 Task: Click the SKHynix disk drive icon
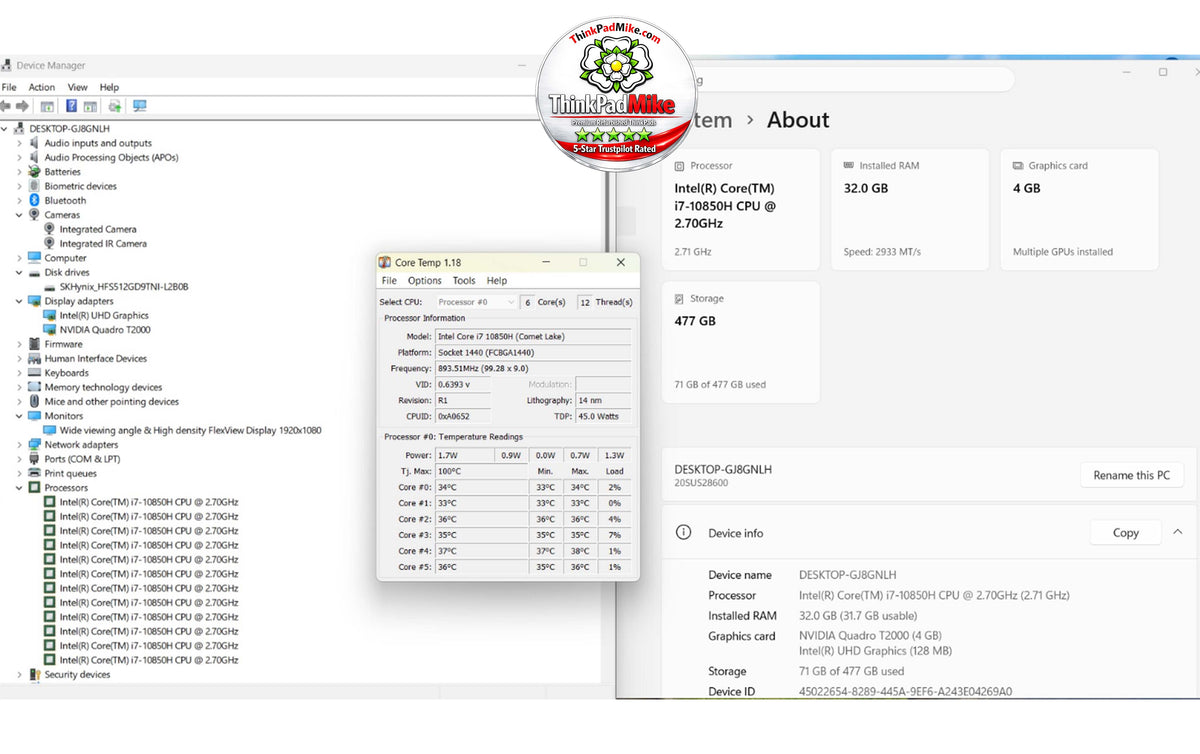tap(50, 287)
